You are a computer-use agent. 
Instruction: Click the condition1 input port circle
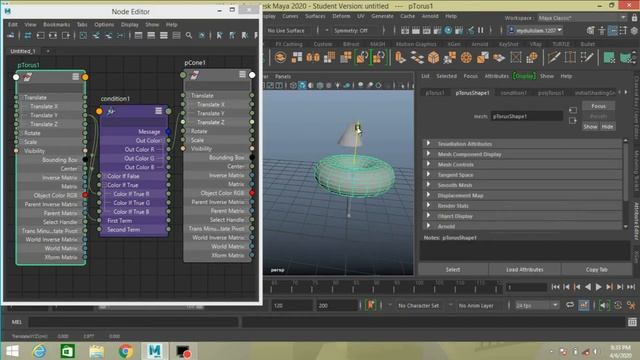(99, 111)
